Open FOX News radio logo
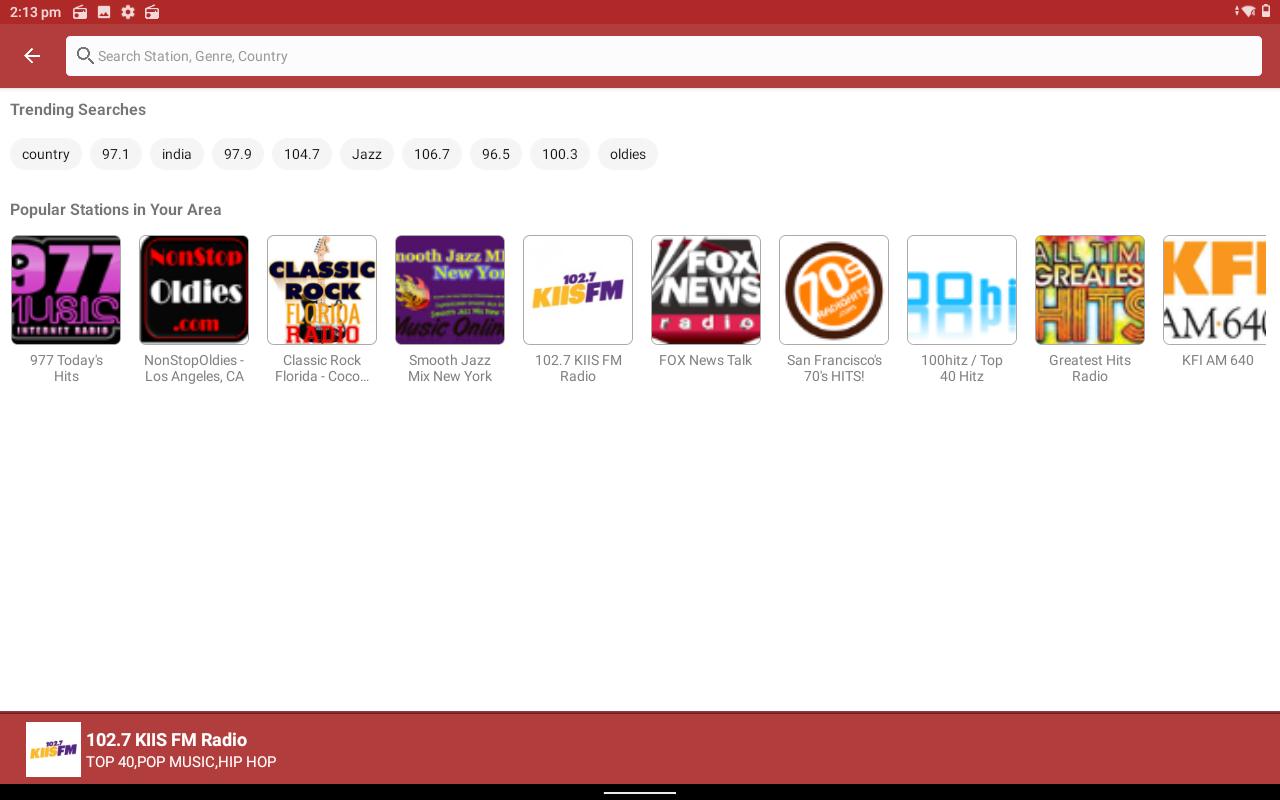This screenshot has height=800, width=1280. 706,290
